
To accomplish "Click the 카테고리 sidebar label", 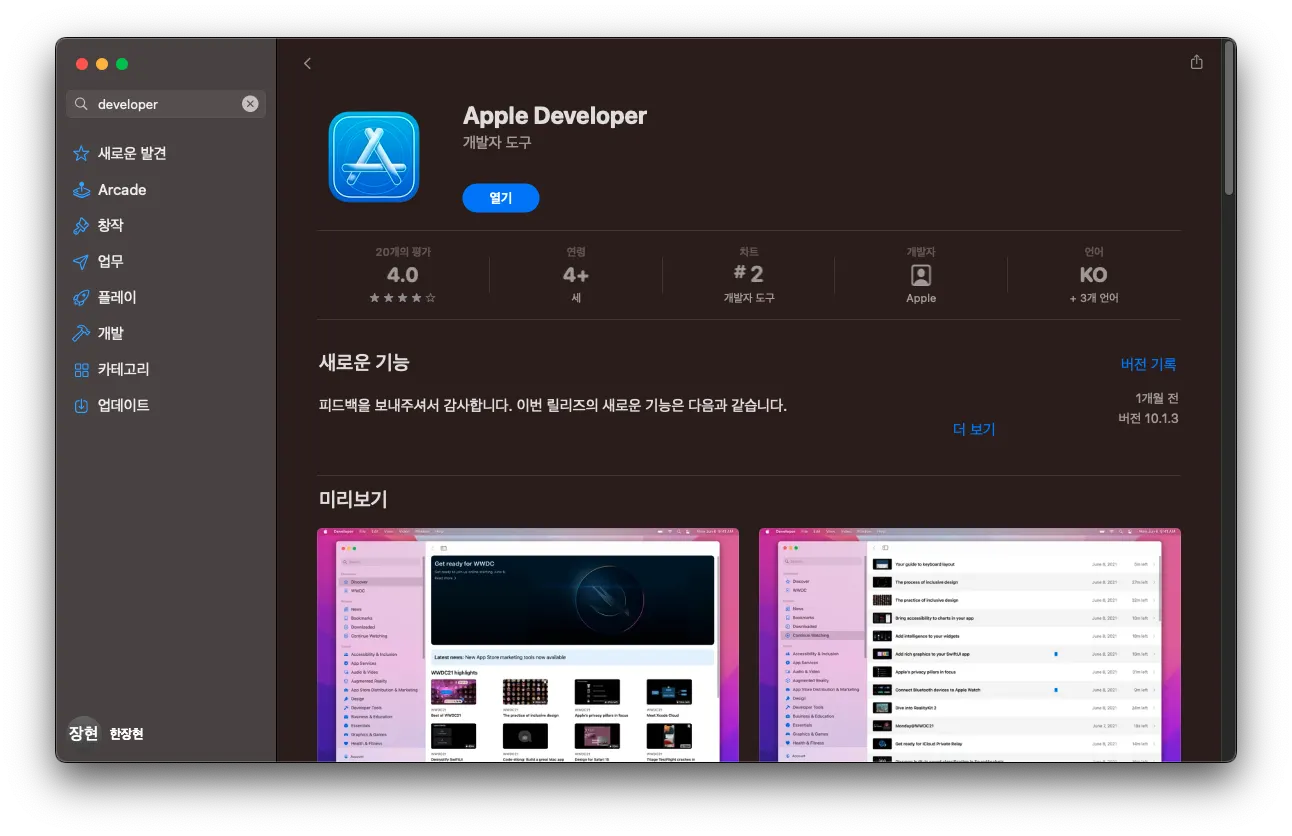I will click(x=124, y=370).
